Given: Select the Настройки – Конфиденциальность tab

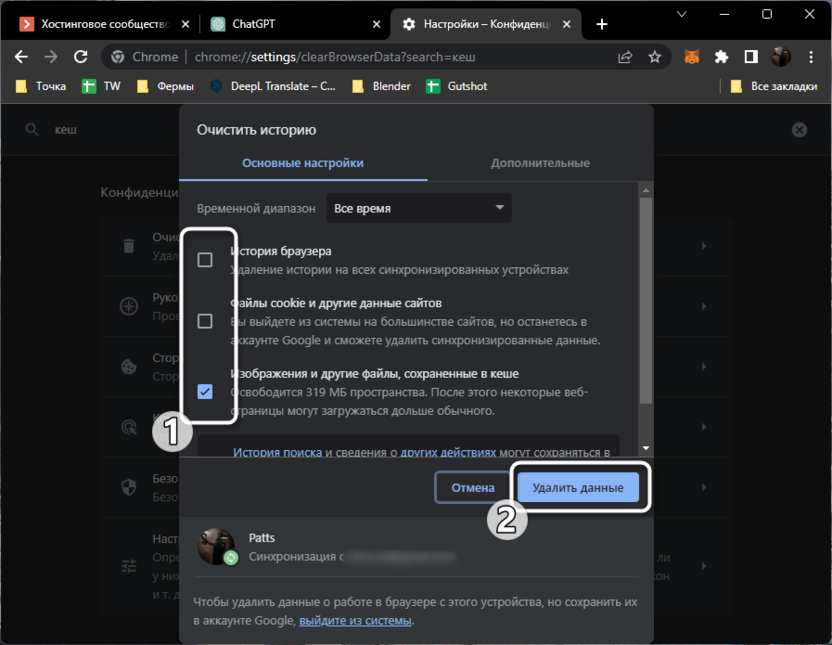Looking at the screenshot, I should [x=486, y=24].
